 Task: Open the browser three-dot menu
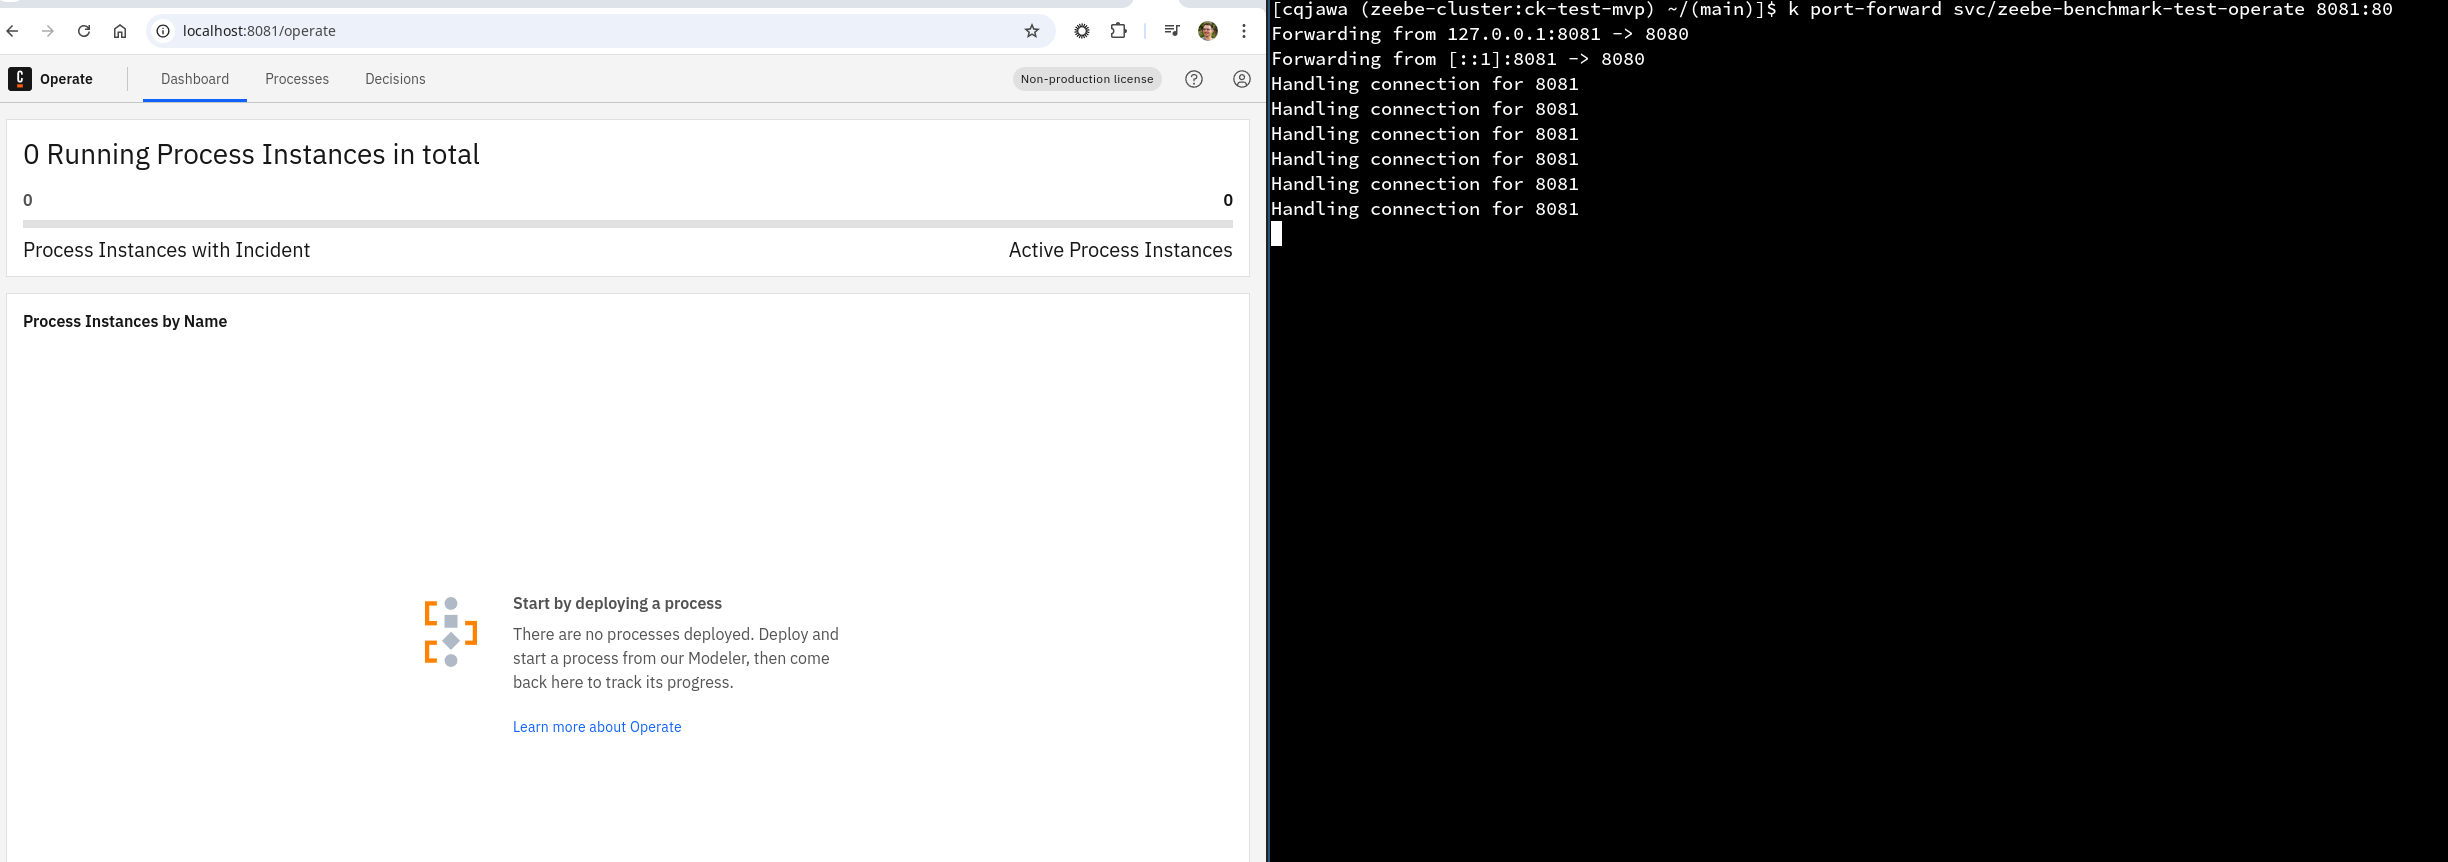coord(1244,31)
